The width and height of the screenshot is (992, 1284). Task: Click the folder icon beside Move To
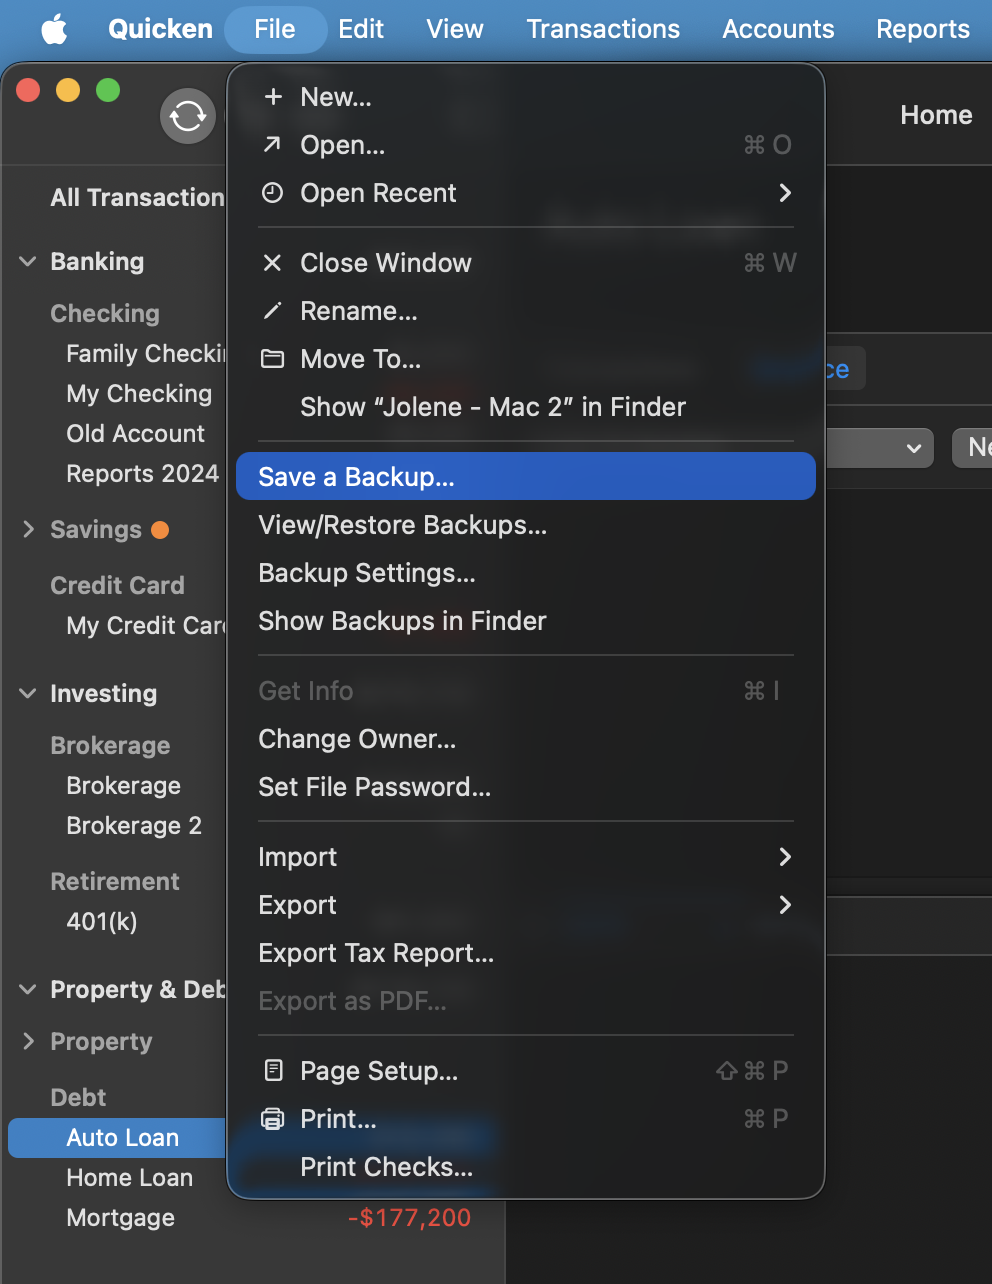(x=272, y=359)
